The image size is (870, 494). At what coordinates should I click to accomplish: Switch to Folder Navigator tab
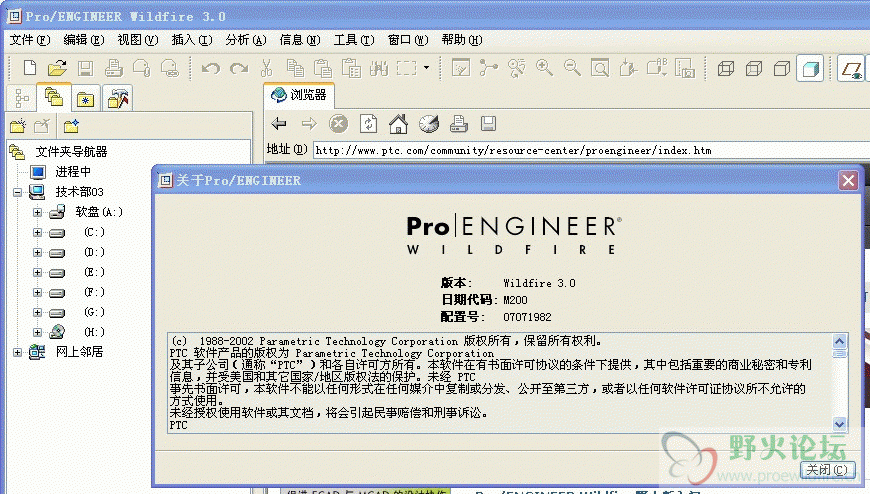click(x=54, y=98)
